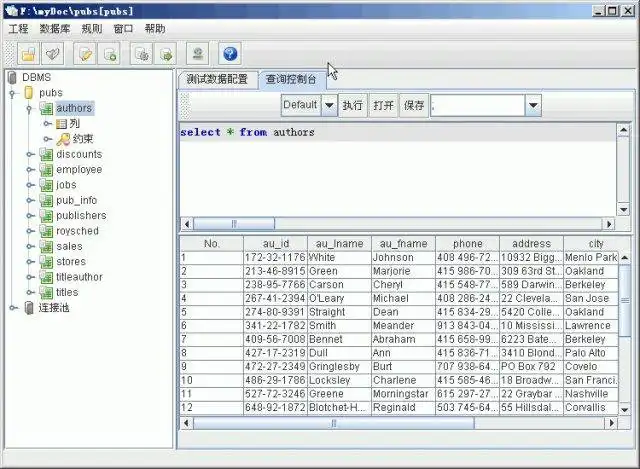This screenshot has width=640, height=469.
Task: Open the empty combo box dropdown arrow
Action: point(533,105)
